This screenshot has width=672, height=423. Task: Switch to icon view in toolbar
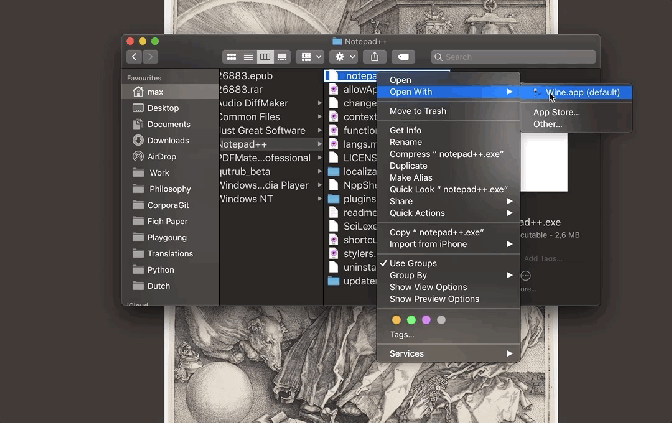(x=231, y=57)
